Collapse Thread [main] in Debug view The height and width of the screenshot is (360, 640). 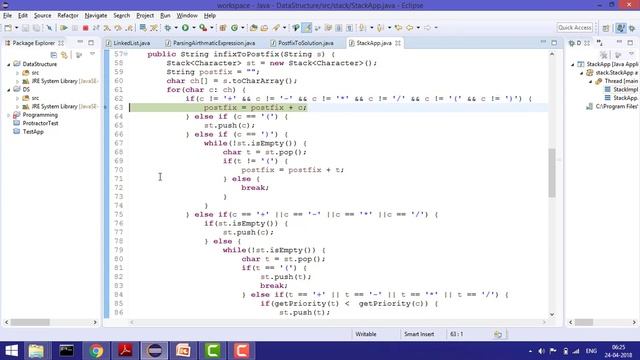tap(590, 81)
